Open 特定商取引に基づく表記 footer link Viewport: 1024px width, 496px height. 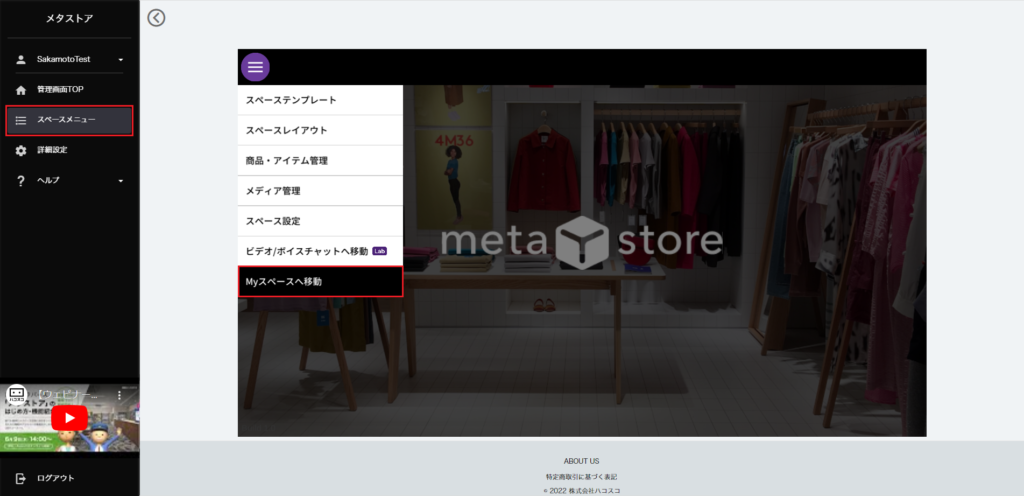point(581,477)
